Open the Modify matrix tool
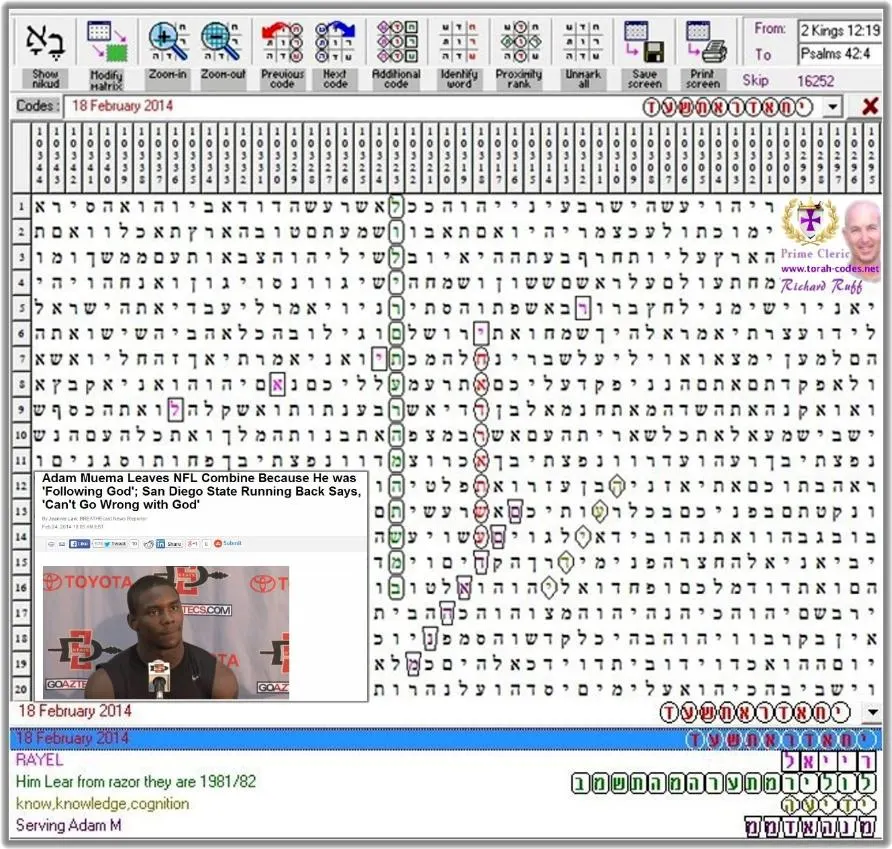 pyautogui.click(x=107, y=42)
